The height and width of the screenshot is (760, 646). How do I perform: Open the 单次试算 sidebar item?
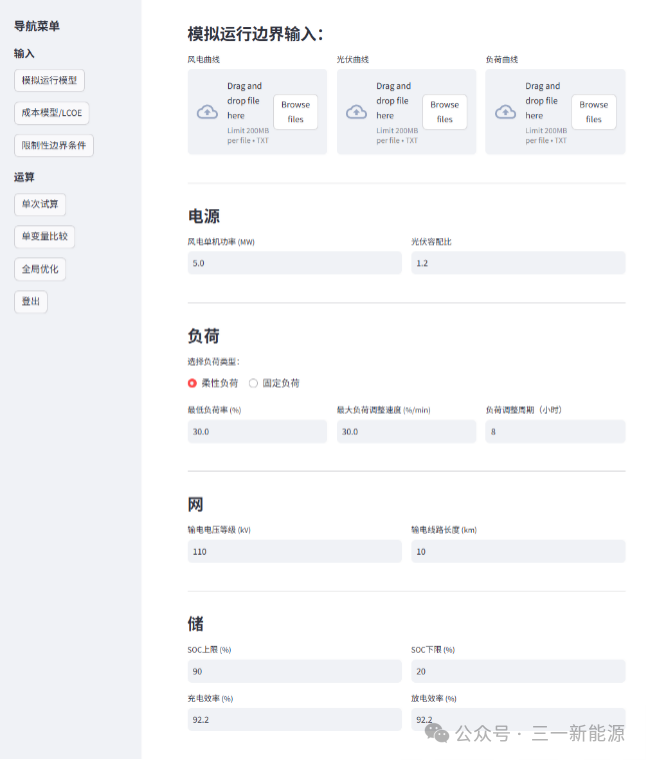pyautogui.click(x=40, y=204)
